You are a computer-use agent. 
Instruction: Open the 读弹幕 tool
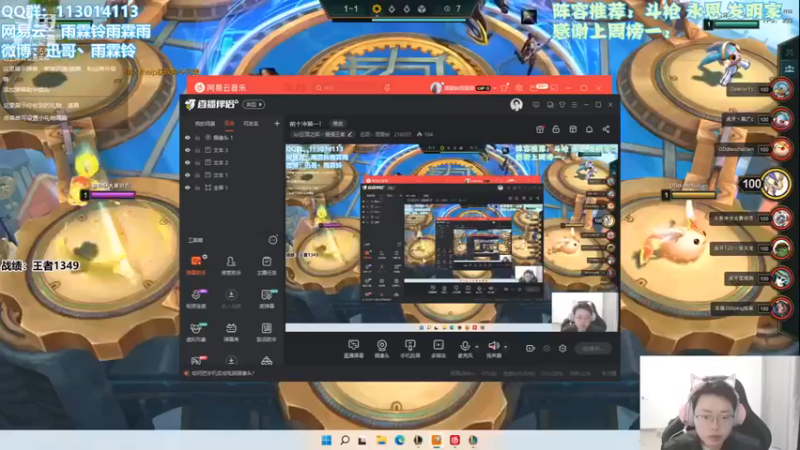pyautogui.click(x=266, y=298)
